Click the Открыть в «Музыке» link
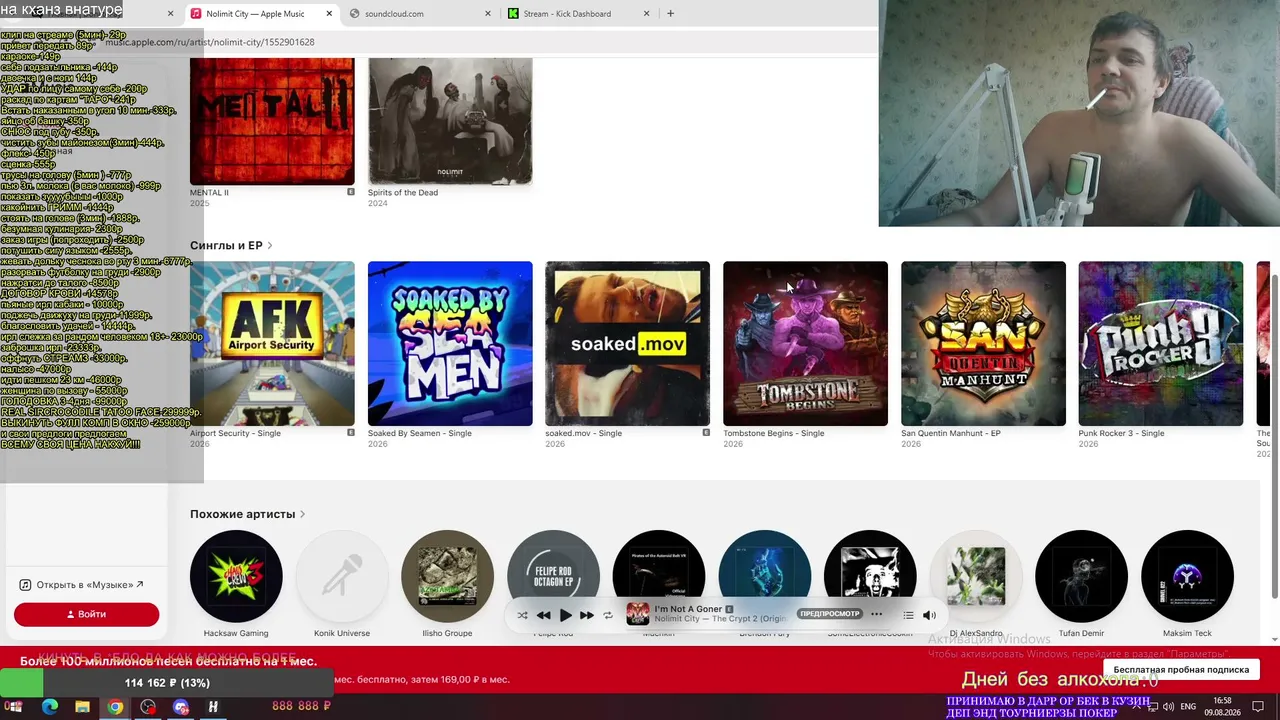Image resolution: width=1280 pixels, height=720 pixels. [x=82, y=585]
